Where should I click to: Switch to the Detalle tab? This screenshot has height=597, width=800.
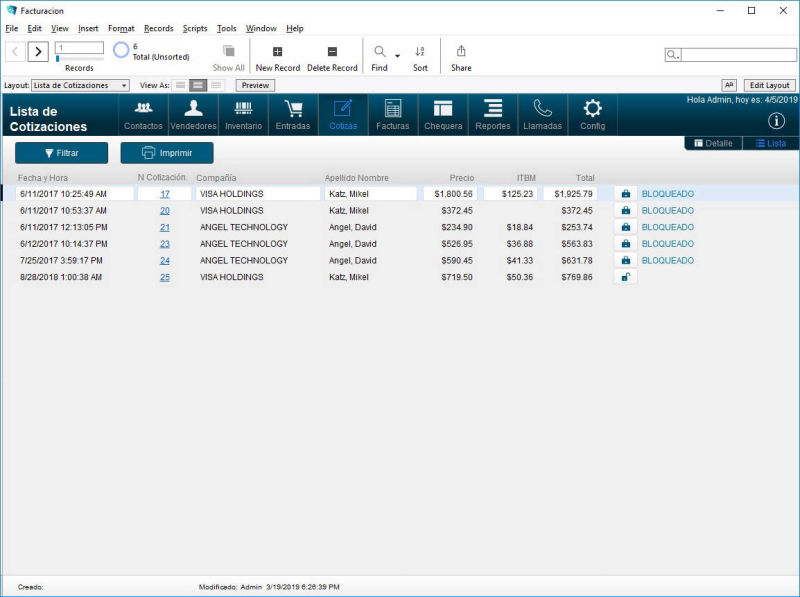pyautogui.click(x=713, y=143)
